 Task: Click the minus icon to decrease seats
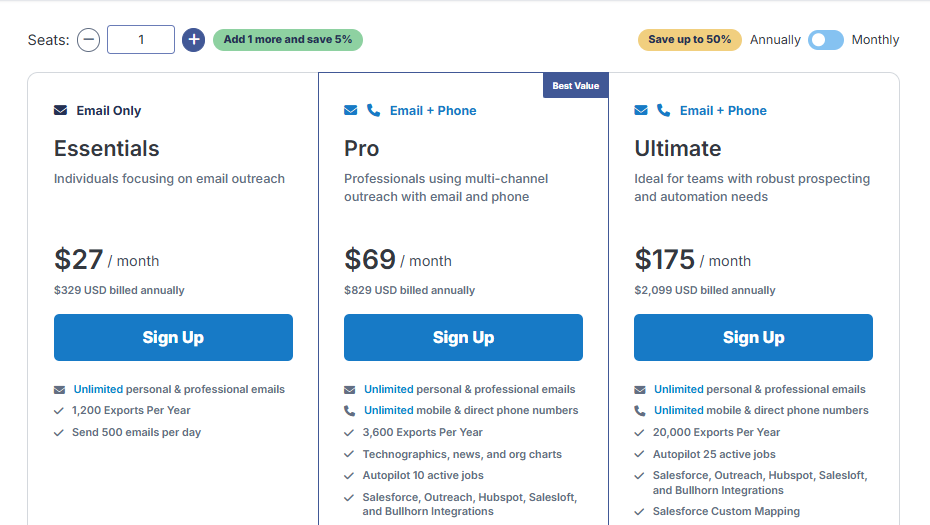click(89, 40)
